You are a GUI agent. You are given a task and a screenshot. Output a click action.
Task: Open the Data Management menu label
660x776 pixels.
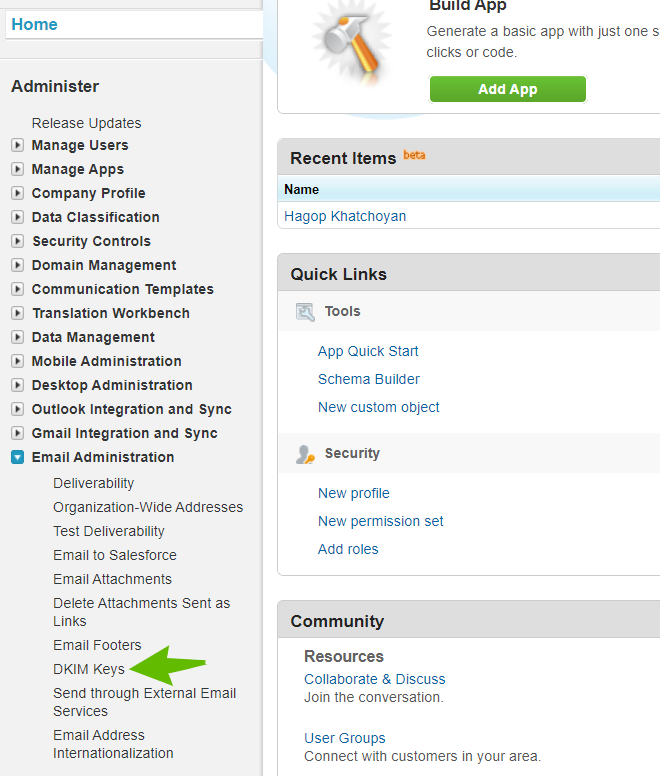[x=93, y=337]
